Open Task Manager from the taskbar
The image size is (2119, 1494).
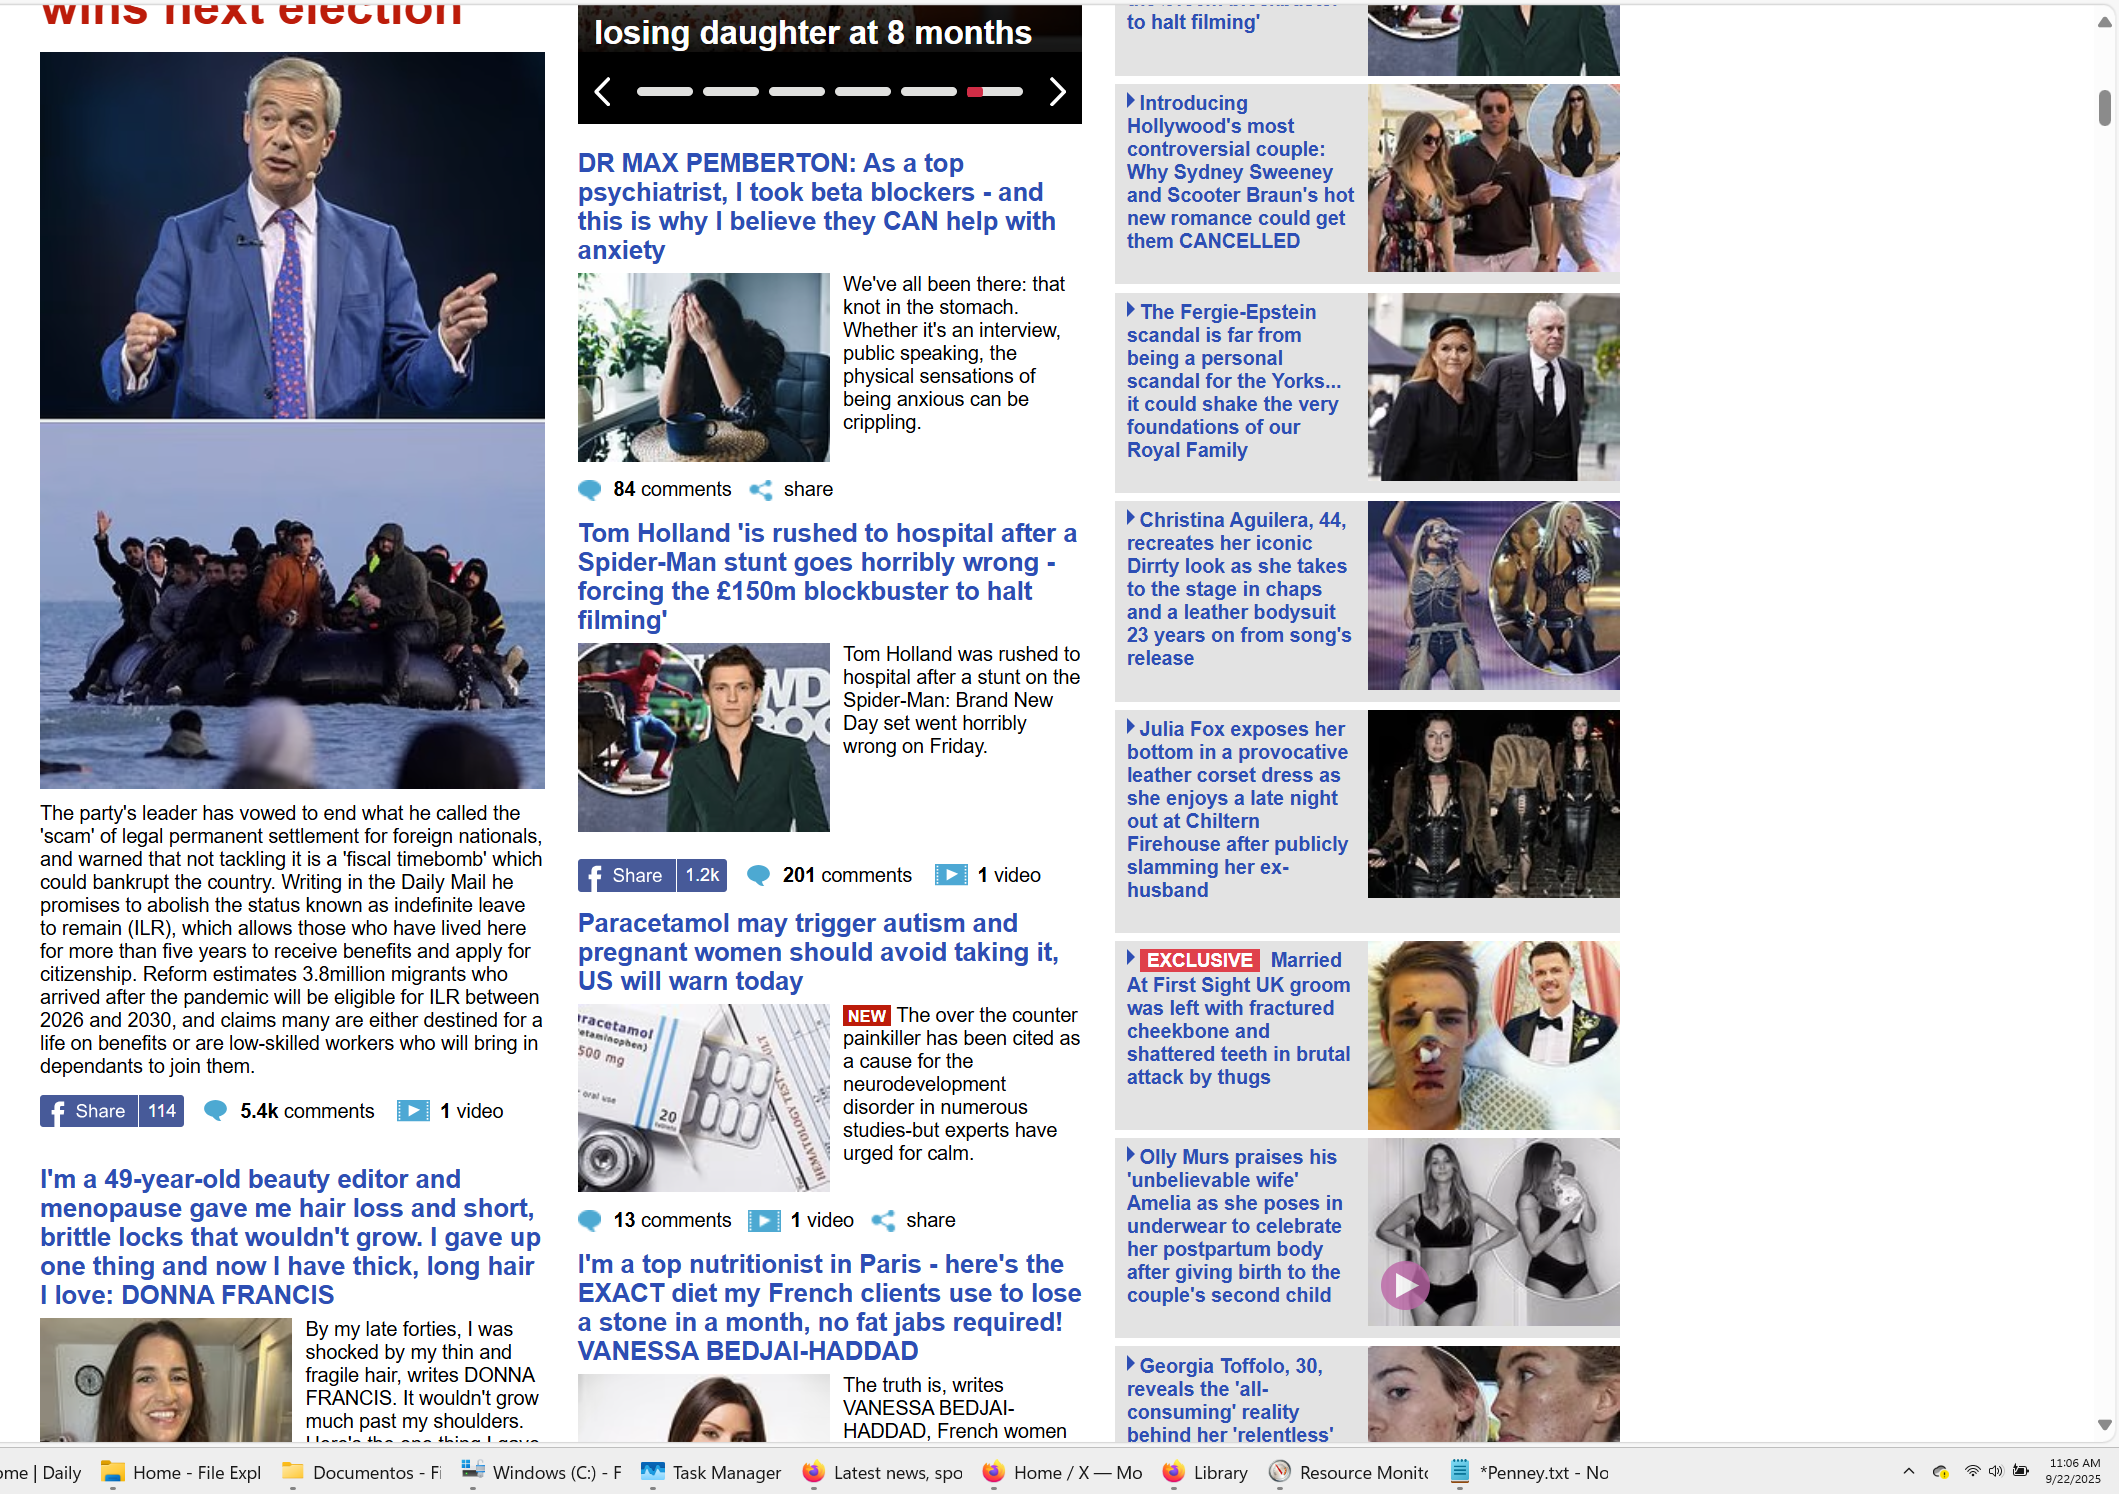pyautogui.click(x=711, y=1472)
